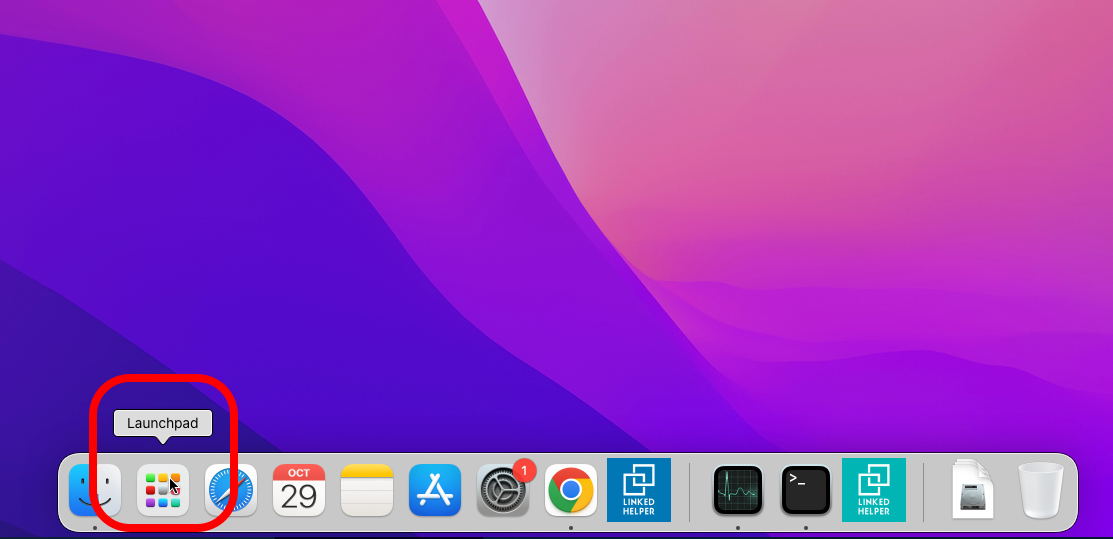Click the Dock divider left of the stack
The height and width of the screenshot is (539, 1113).
(924, 492)
